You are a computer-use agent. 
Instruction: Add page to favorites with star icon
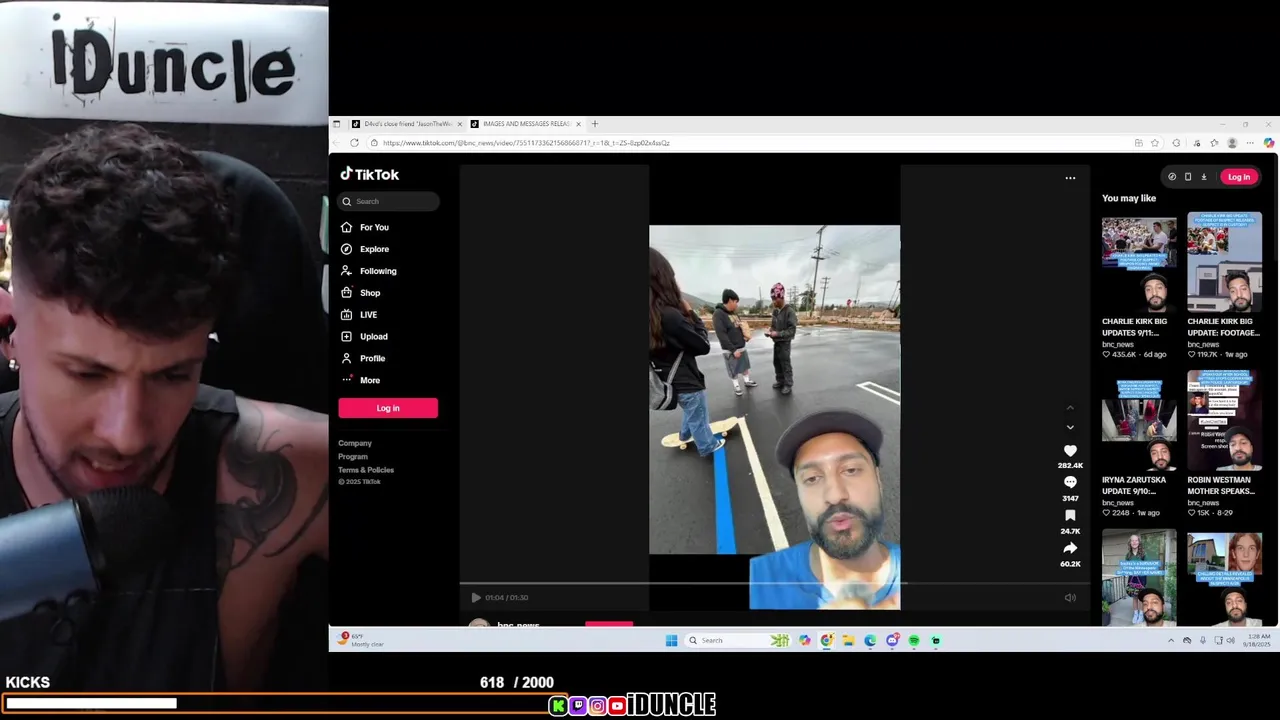click(1155, 143)
